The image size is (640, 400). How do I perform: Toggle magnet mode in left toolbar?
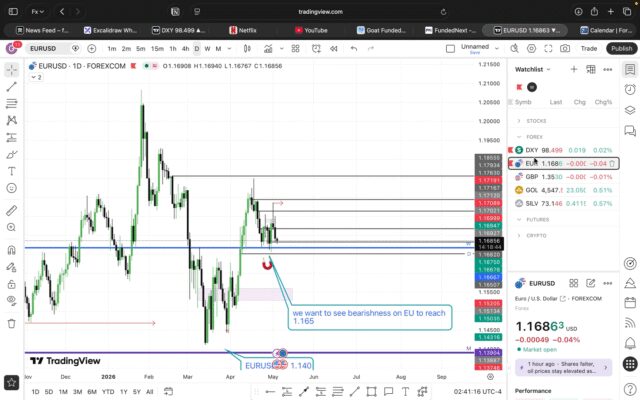(11, 250)
